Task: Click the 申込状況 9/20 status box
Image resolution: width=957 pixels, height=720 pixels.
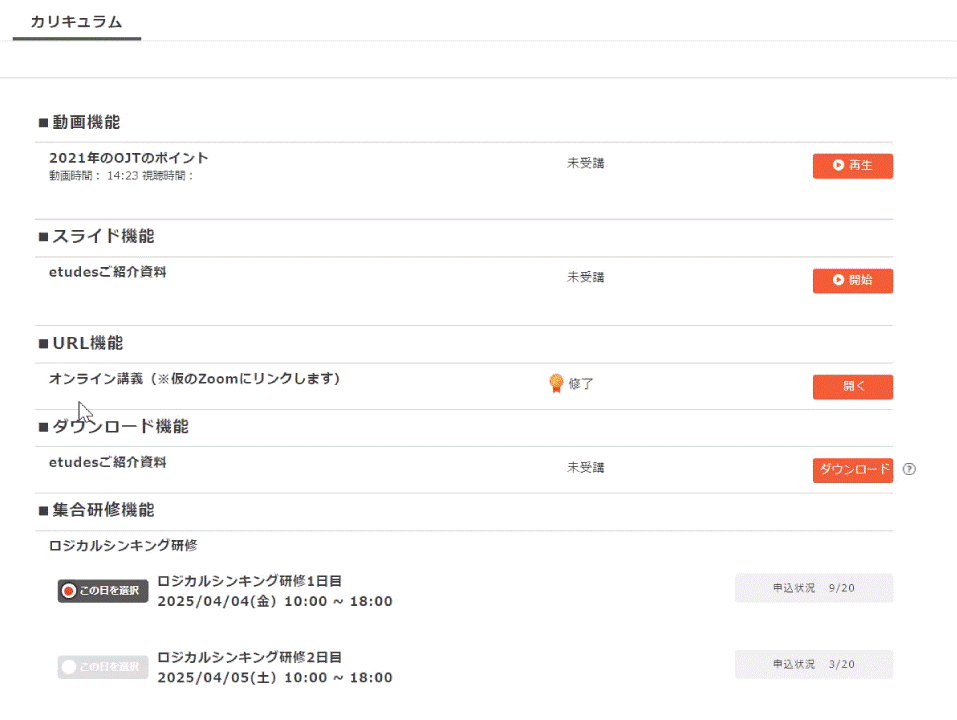Action: pyautogui.click(x=813, y=588)
